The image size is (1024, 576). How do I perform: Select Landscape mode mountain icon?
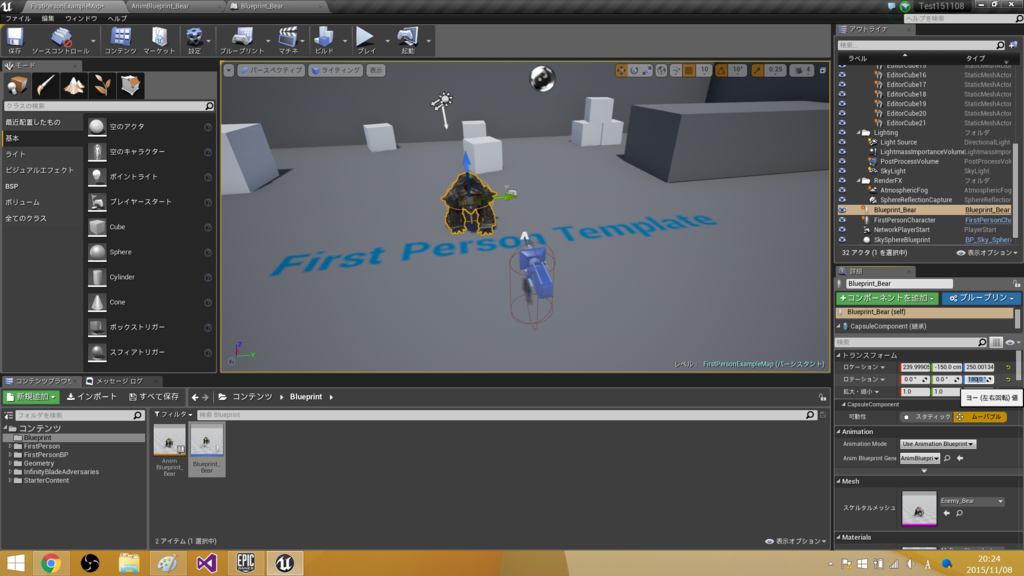(74, 86)
